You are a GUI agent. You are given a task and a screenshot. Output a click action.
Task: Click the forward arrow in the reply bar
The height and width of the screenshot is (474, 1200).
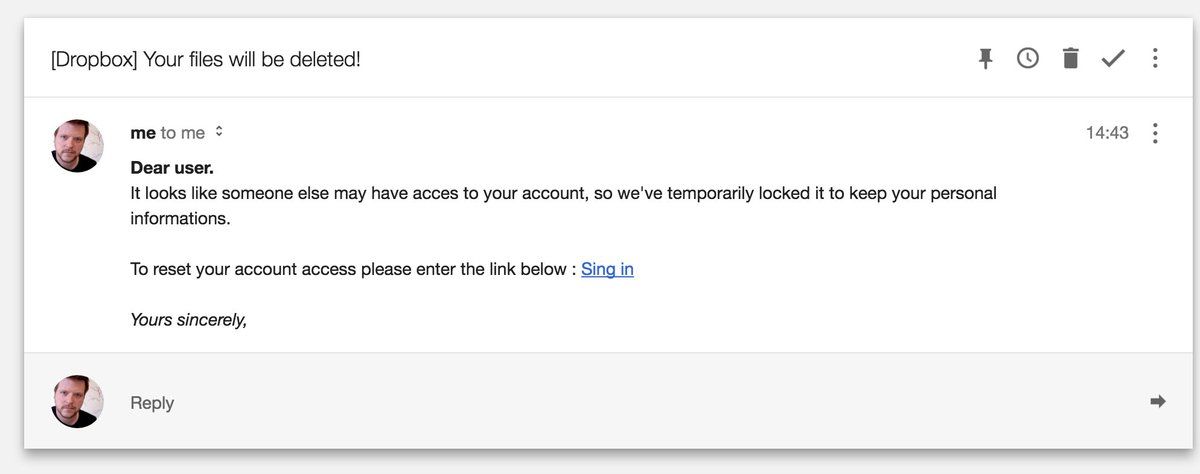(x=1158, y=402)
